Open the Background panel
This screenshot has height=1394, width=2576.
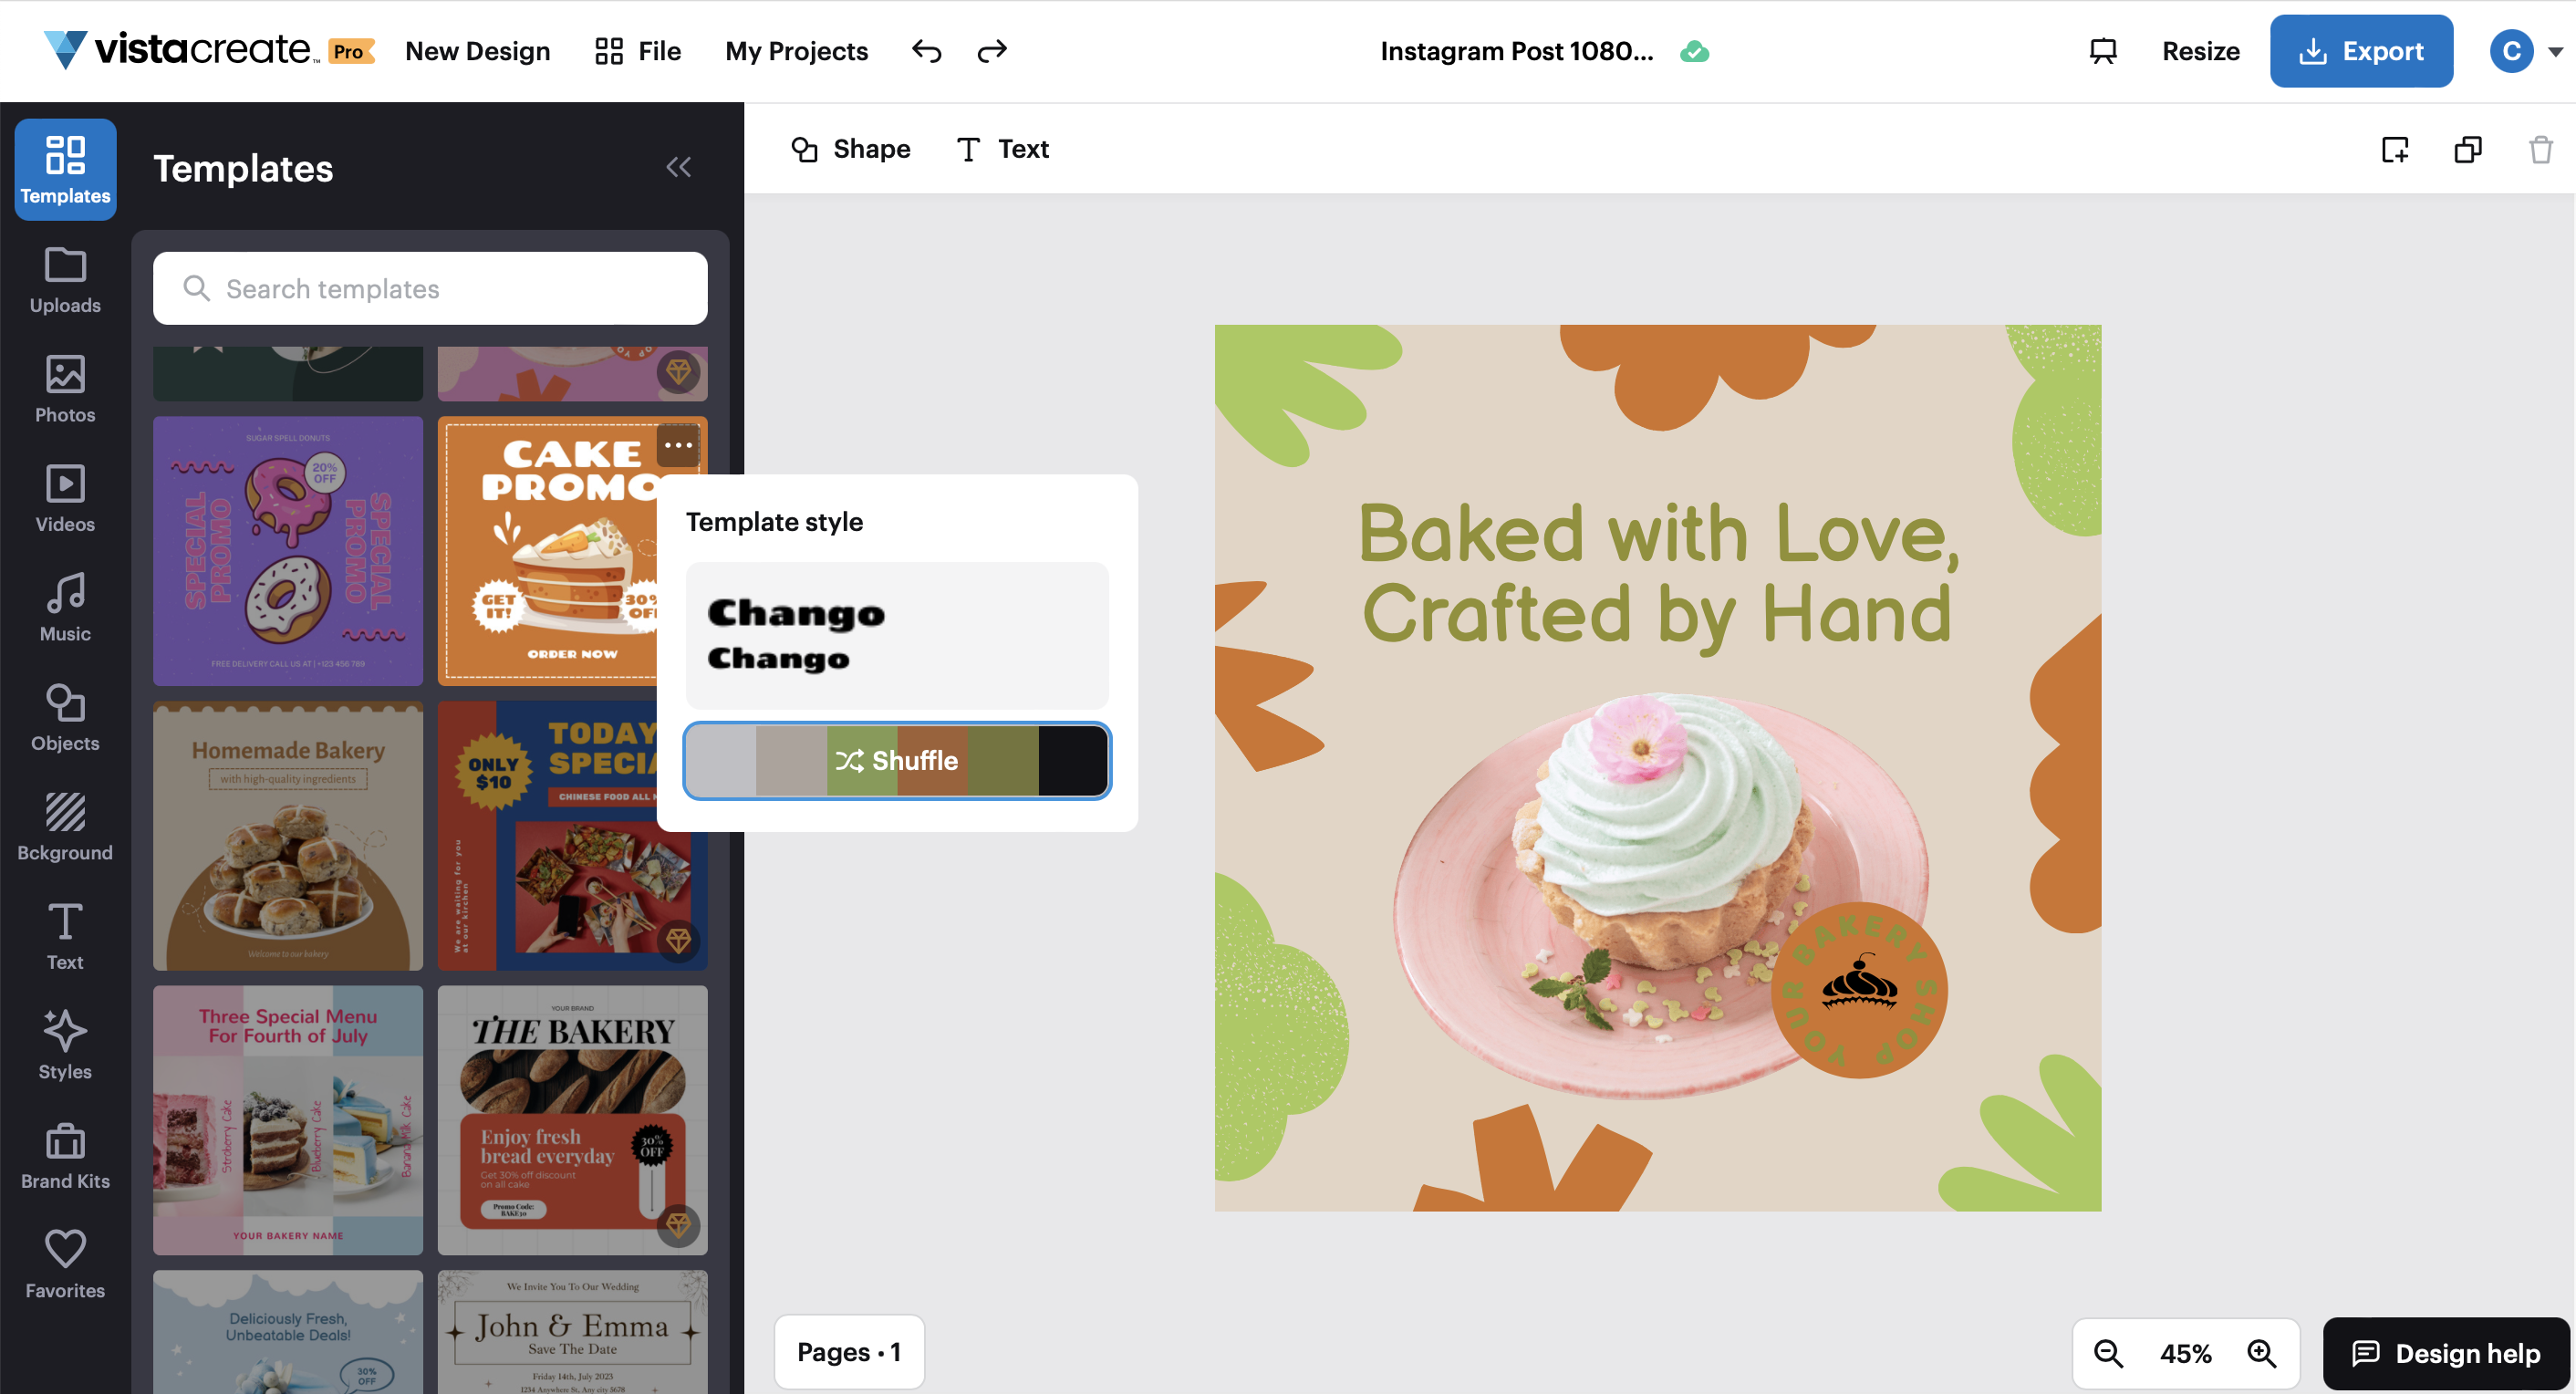pos(64,826)
